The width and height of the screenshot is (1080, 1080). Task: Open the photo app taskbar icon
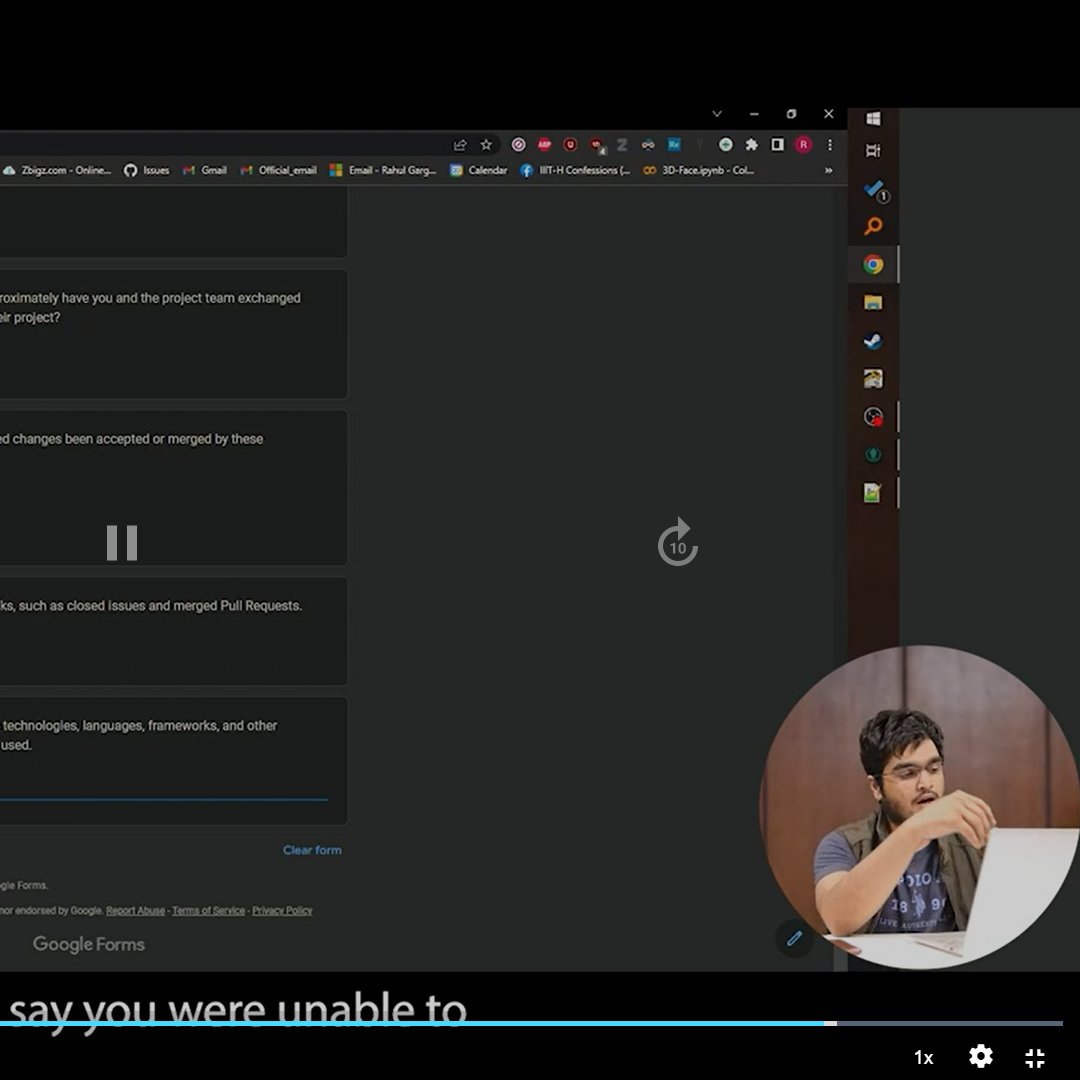click(873, 379)
